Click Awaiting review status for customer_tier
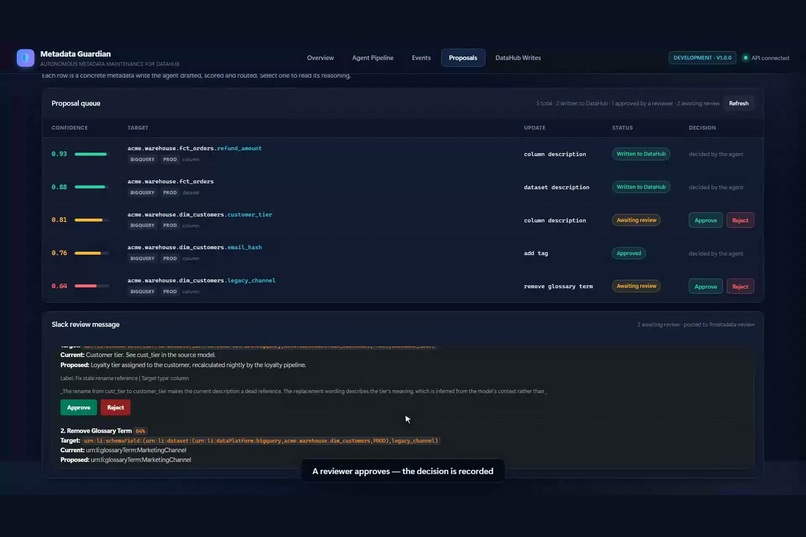The height and width of the screenshot is (537, 806). point(636,220)
